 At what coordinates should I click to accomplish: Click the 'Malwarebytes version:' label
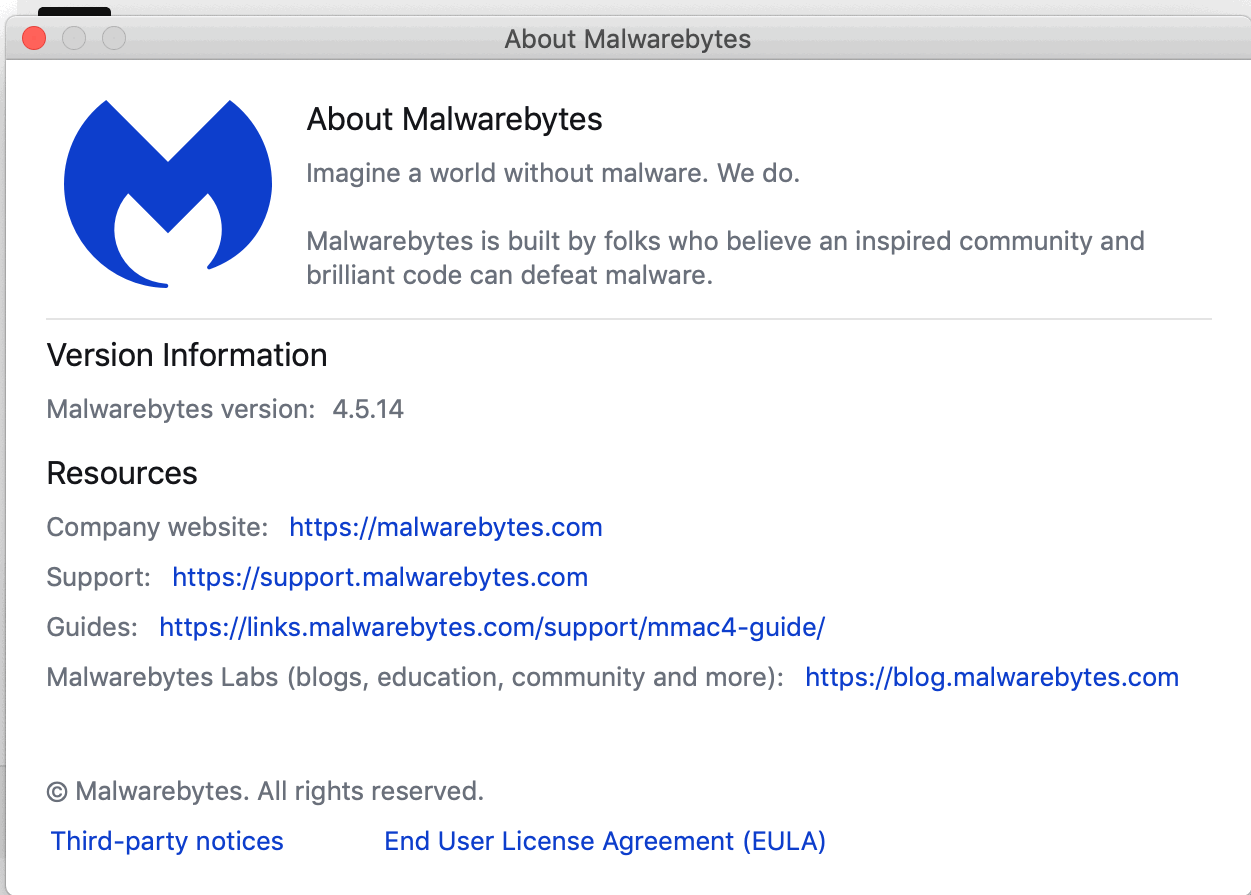(x=181, y=409)
